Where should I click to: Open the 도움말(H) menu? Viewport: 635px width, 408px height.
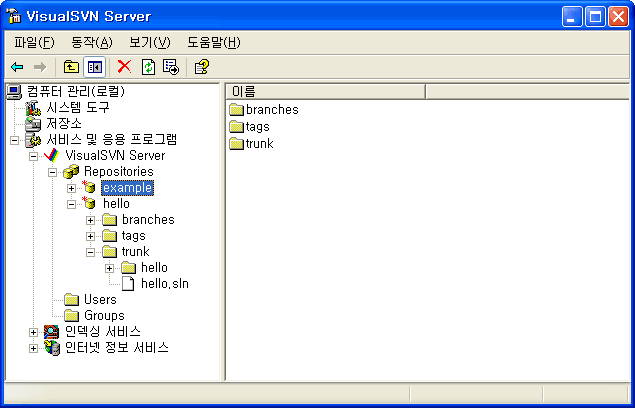pyautogui.click(x=213, y=42)
